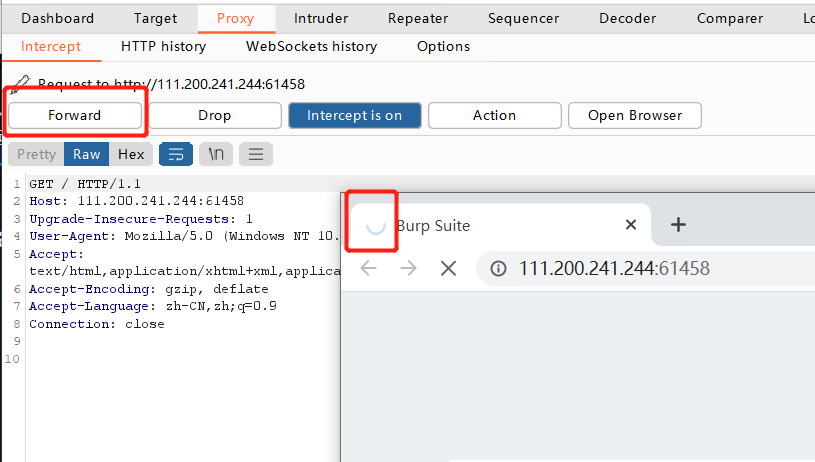This screenshot has height=462, width=815.
Task: Click the site information icon in address bar
Action: click(498, 268)
